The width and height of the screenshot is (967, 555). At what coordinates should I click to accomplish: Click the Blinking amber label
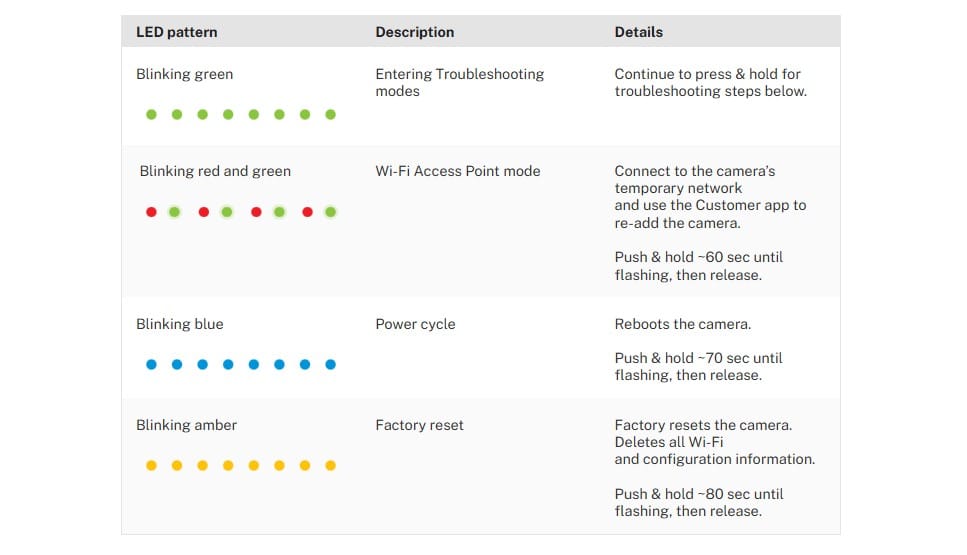tap(186, 426)
